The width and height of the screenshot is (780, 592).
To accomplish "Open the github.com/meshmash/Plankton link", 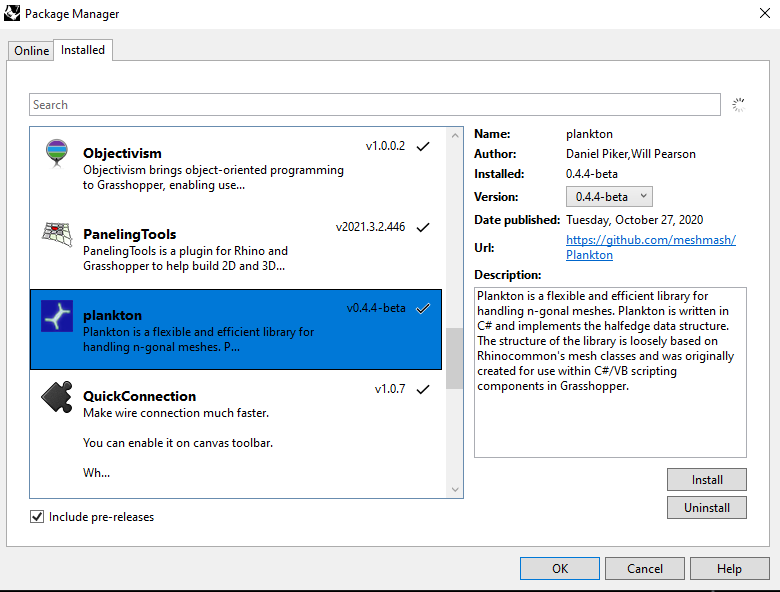I will pyautogui.click(x=651, y=247).
